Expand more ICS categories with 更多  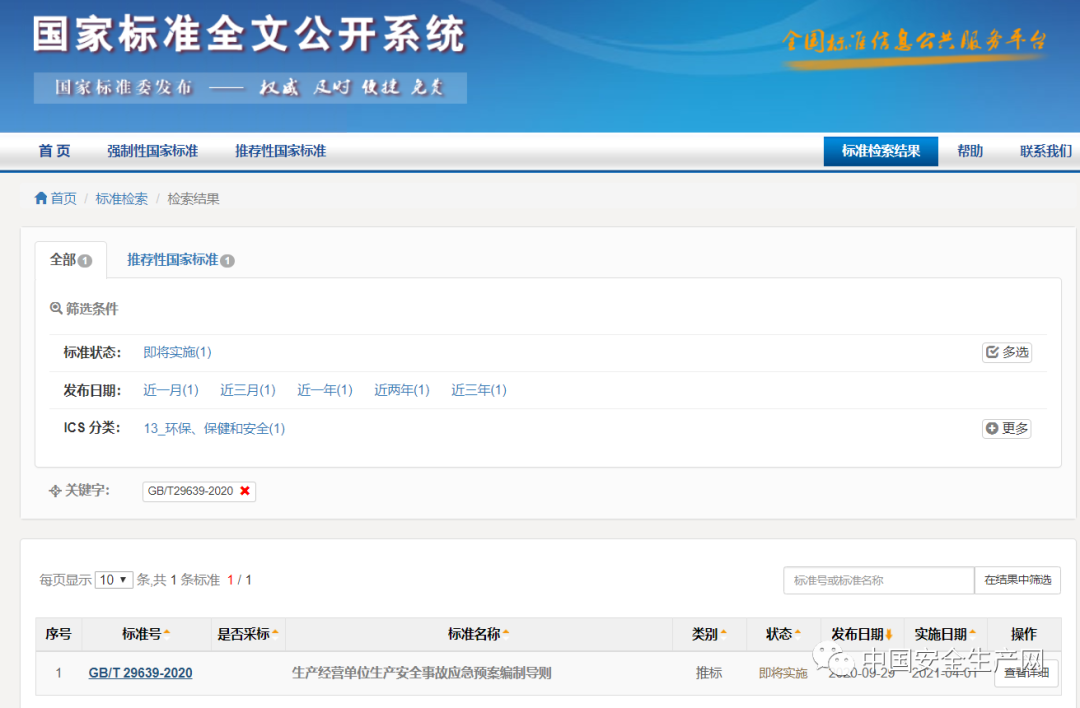pos(1006,428)
